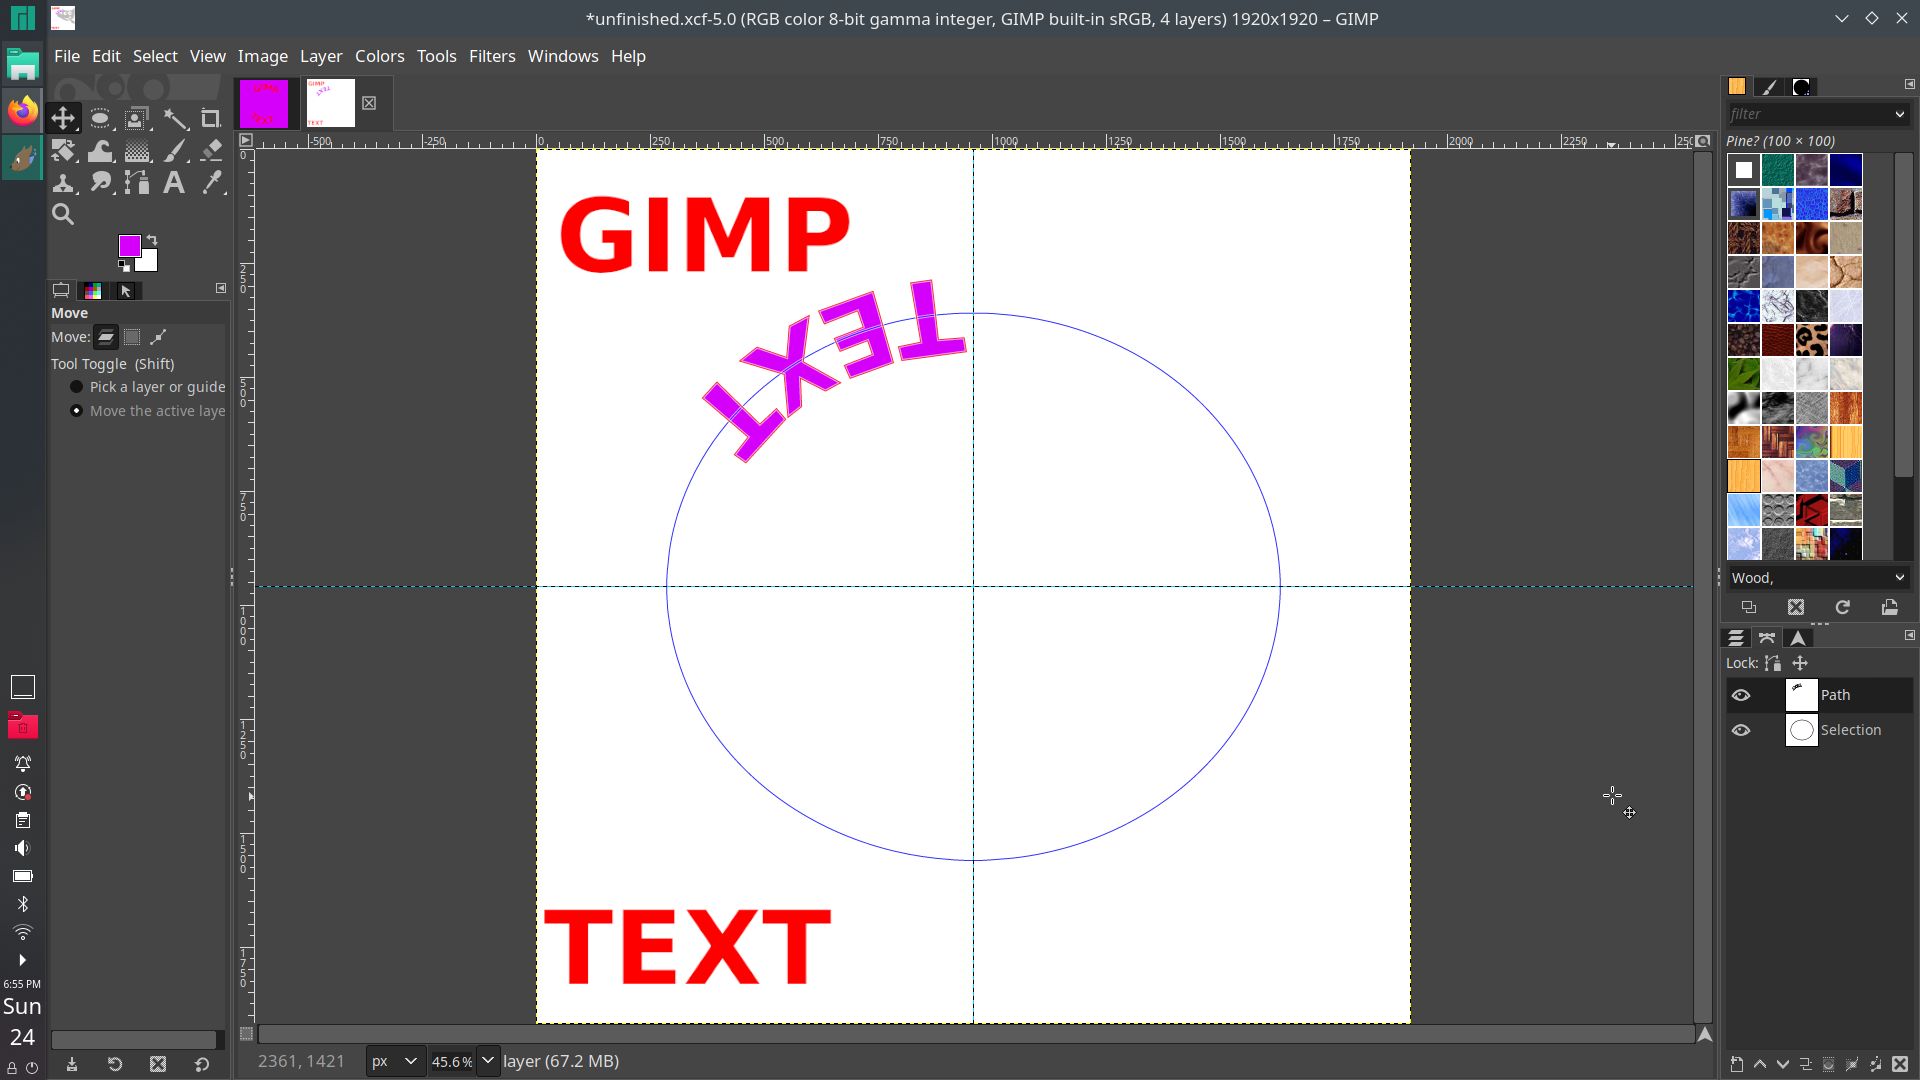Close the current image tab
The height and width of the screenshot is (1080, 1920).
coord(369,103)
